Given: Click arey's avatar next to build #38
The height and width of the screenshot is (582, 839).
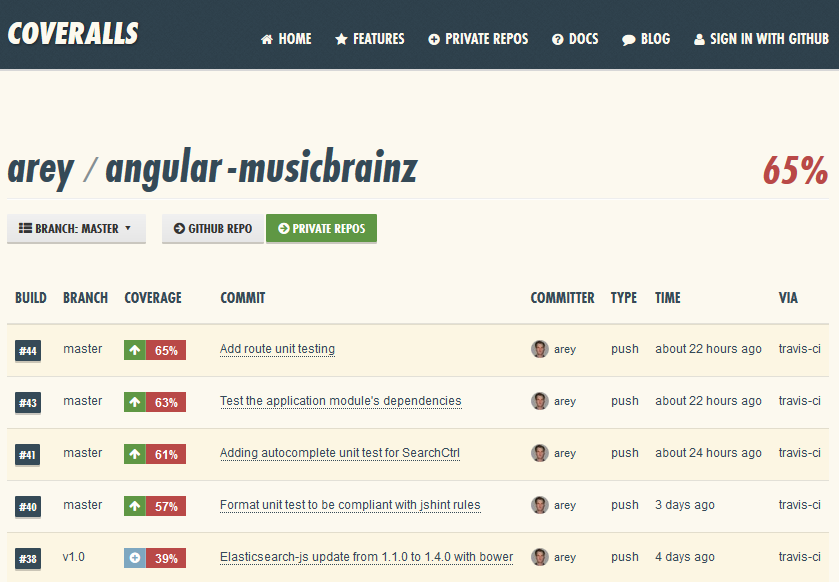Looking at the screenshot, I should click(540, 557).
